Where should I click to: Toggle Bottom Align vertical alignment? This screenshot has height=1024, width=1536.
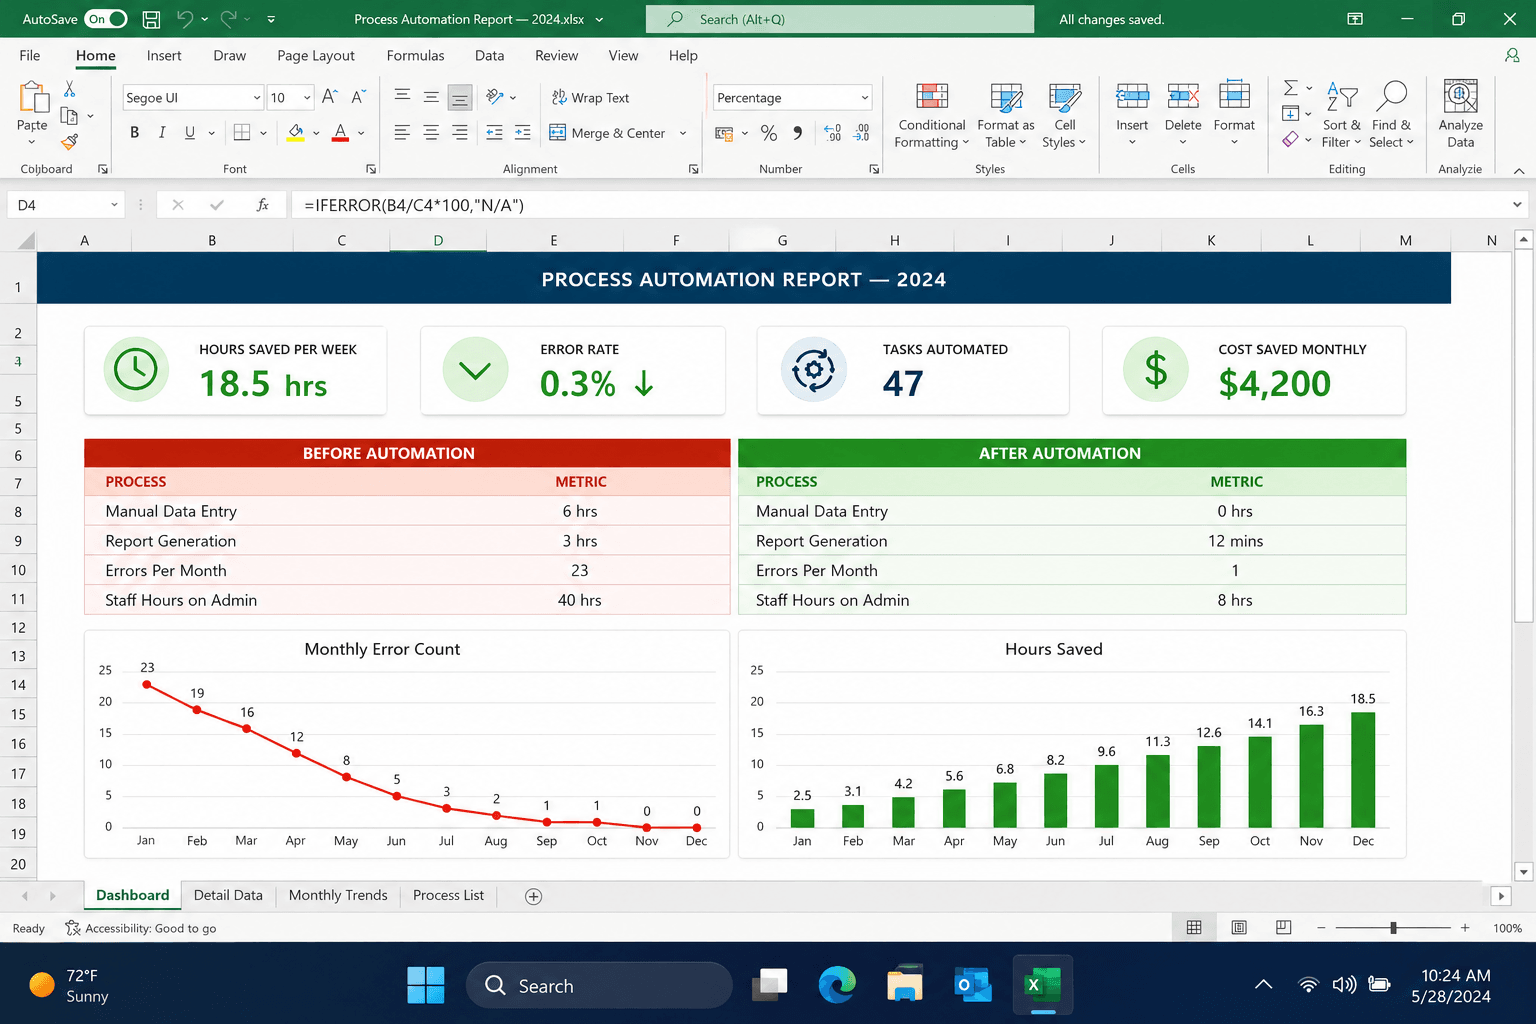pyautogui.click(x=459, y=97)
